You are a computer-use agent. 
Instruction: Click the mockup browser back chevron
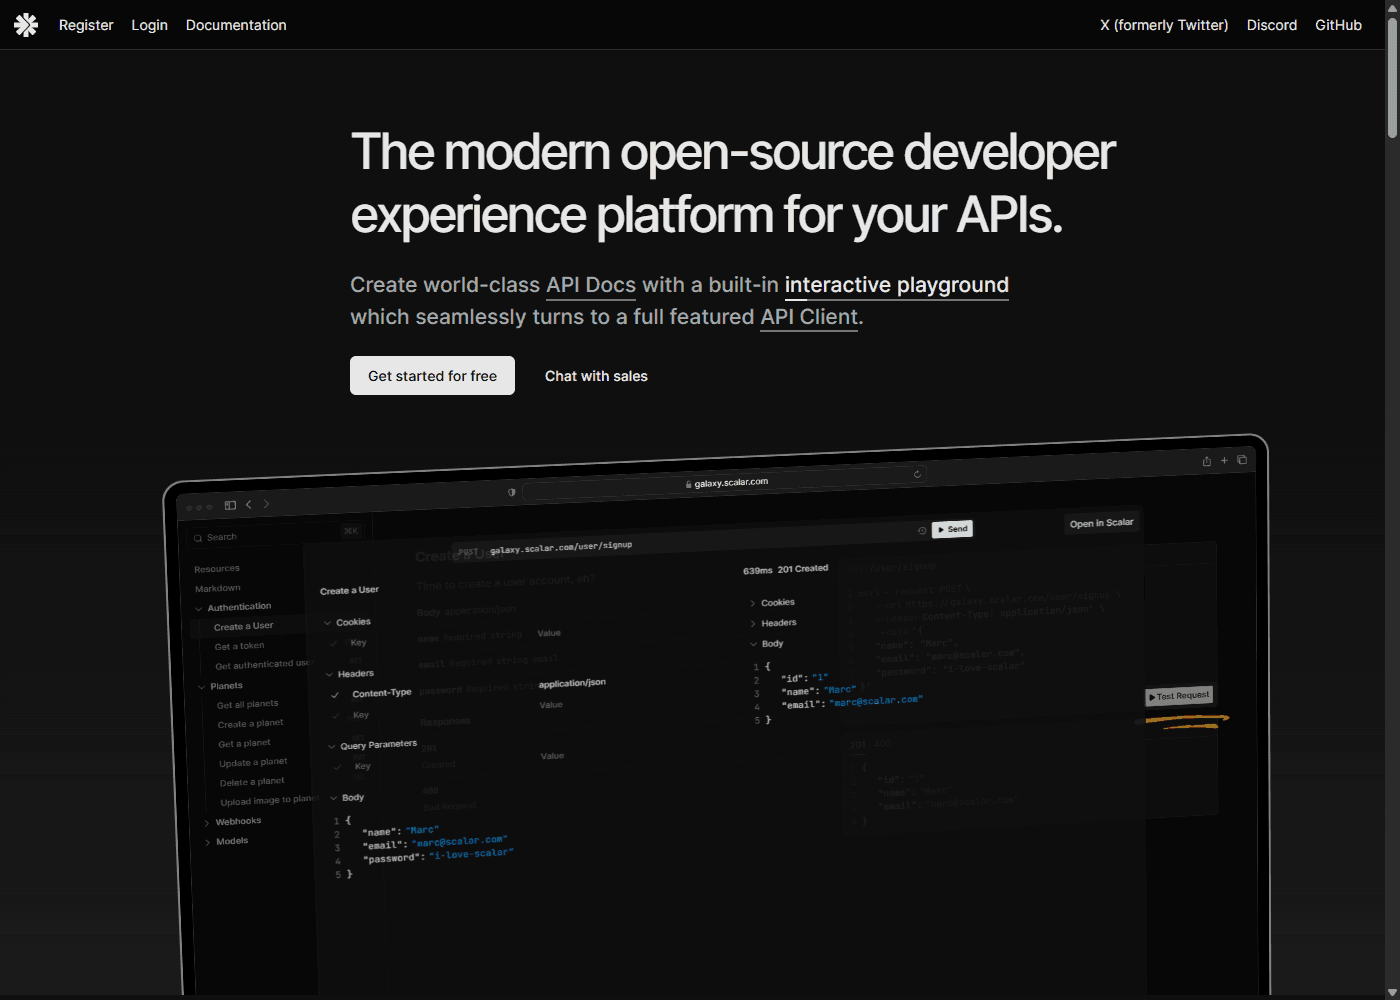point(249,505)
